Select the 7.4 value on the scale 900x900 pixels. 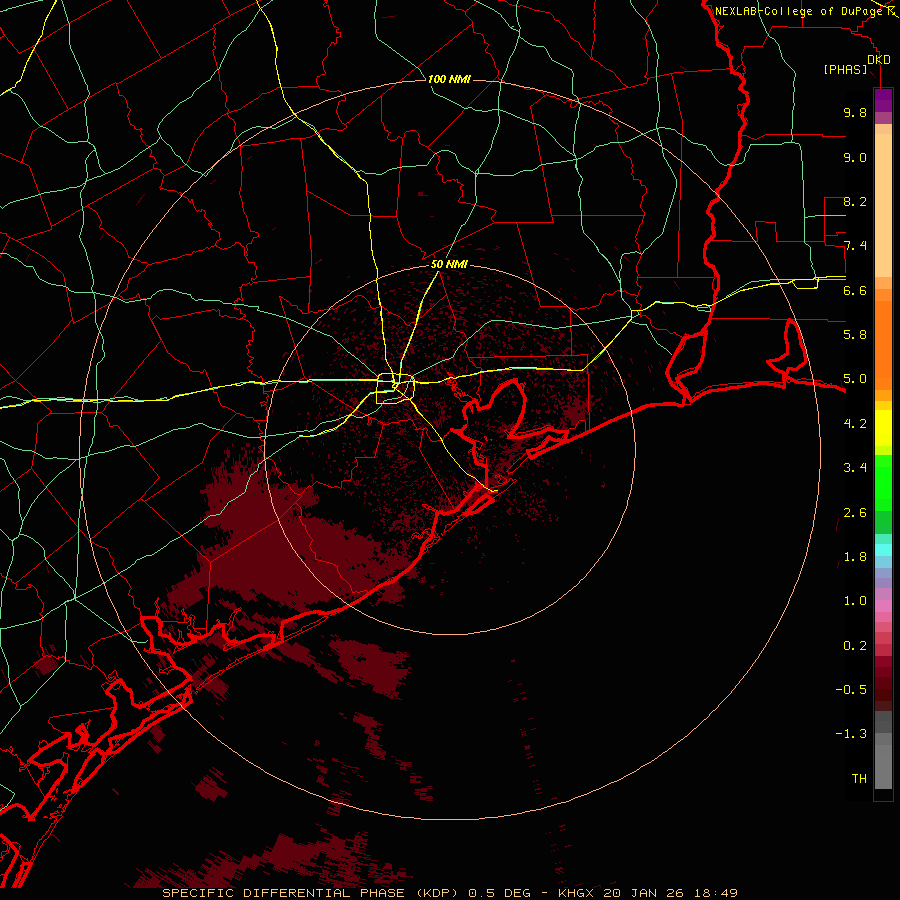[x=855, y=246]
